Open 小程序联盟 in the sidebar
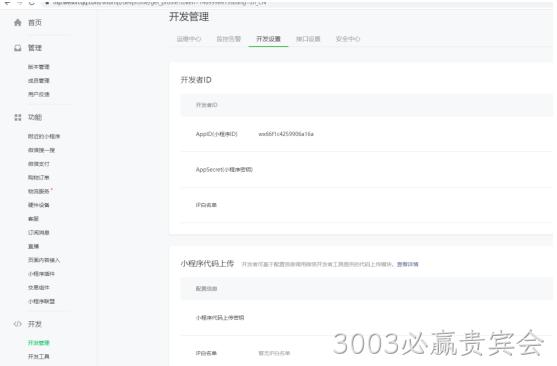This screenshot has width=557, height=366. pyautogui.click(x=41, y=301)
